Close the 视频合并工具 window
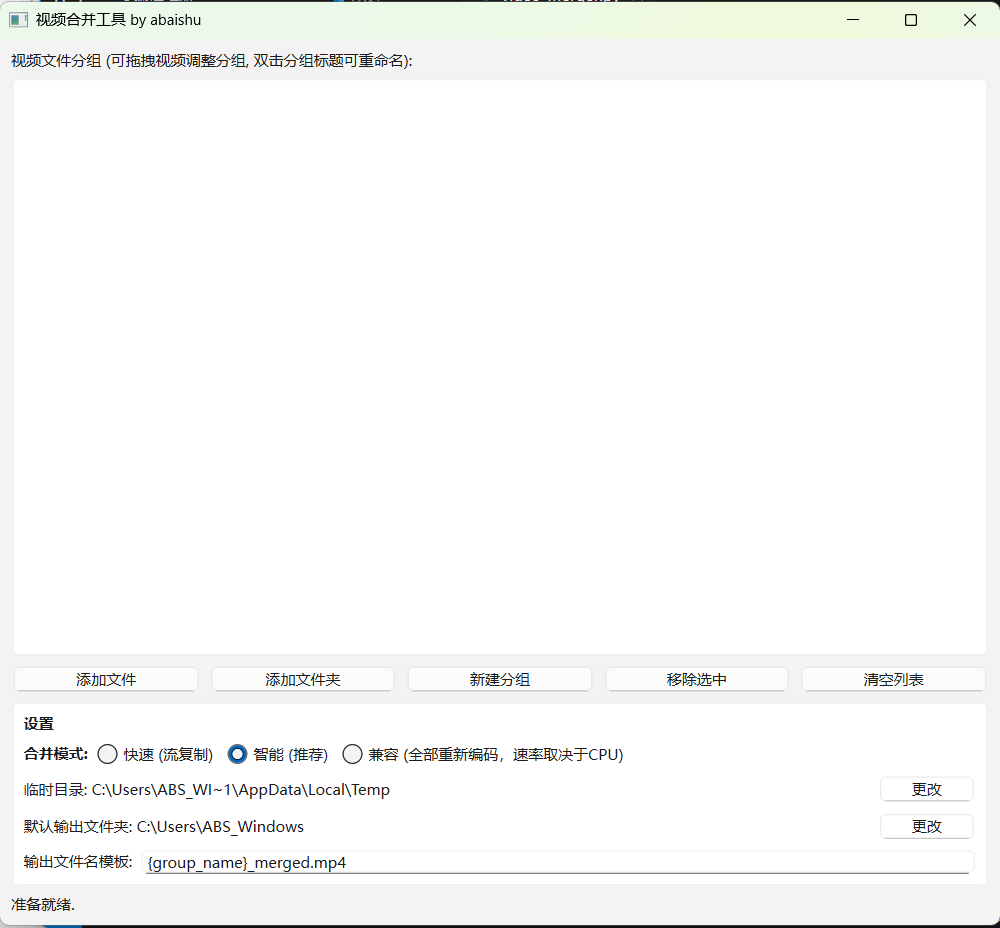The height and width of the screenshot is (928, 1000). 969,20
